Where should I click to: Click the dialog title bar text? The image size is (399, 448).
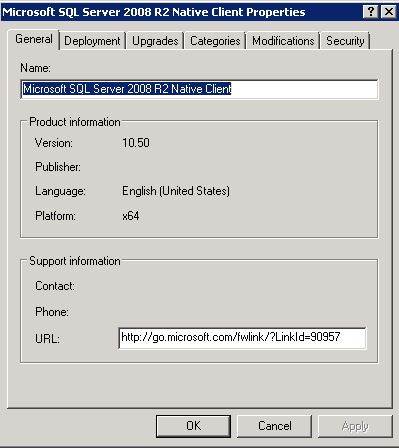154,12
